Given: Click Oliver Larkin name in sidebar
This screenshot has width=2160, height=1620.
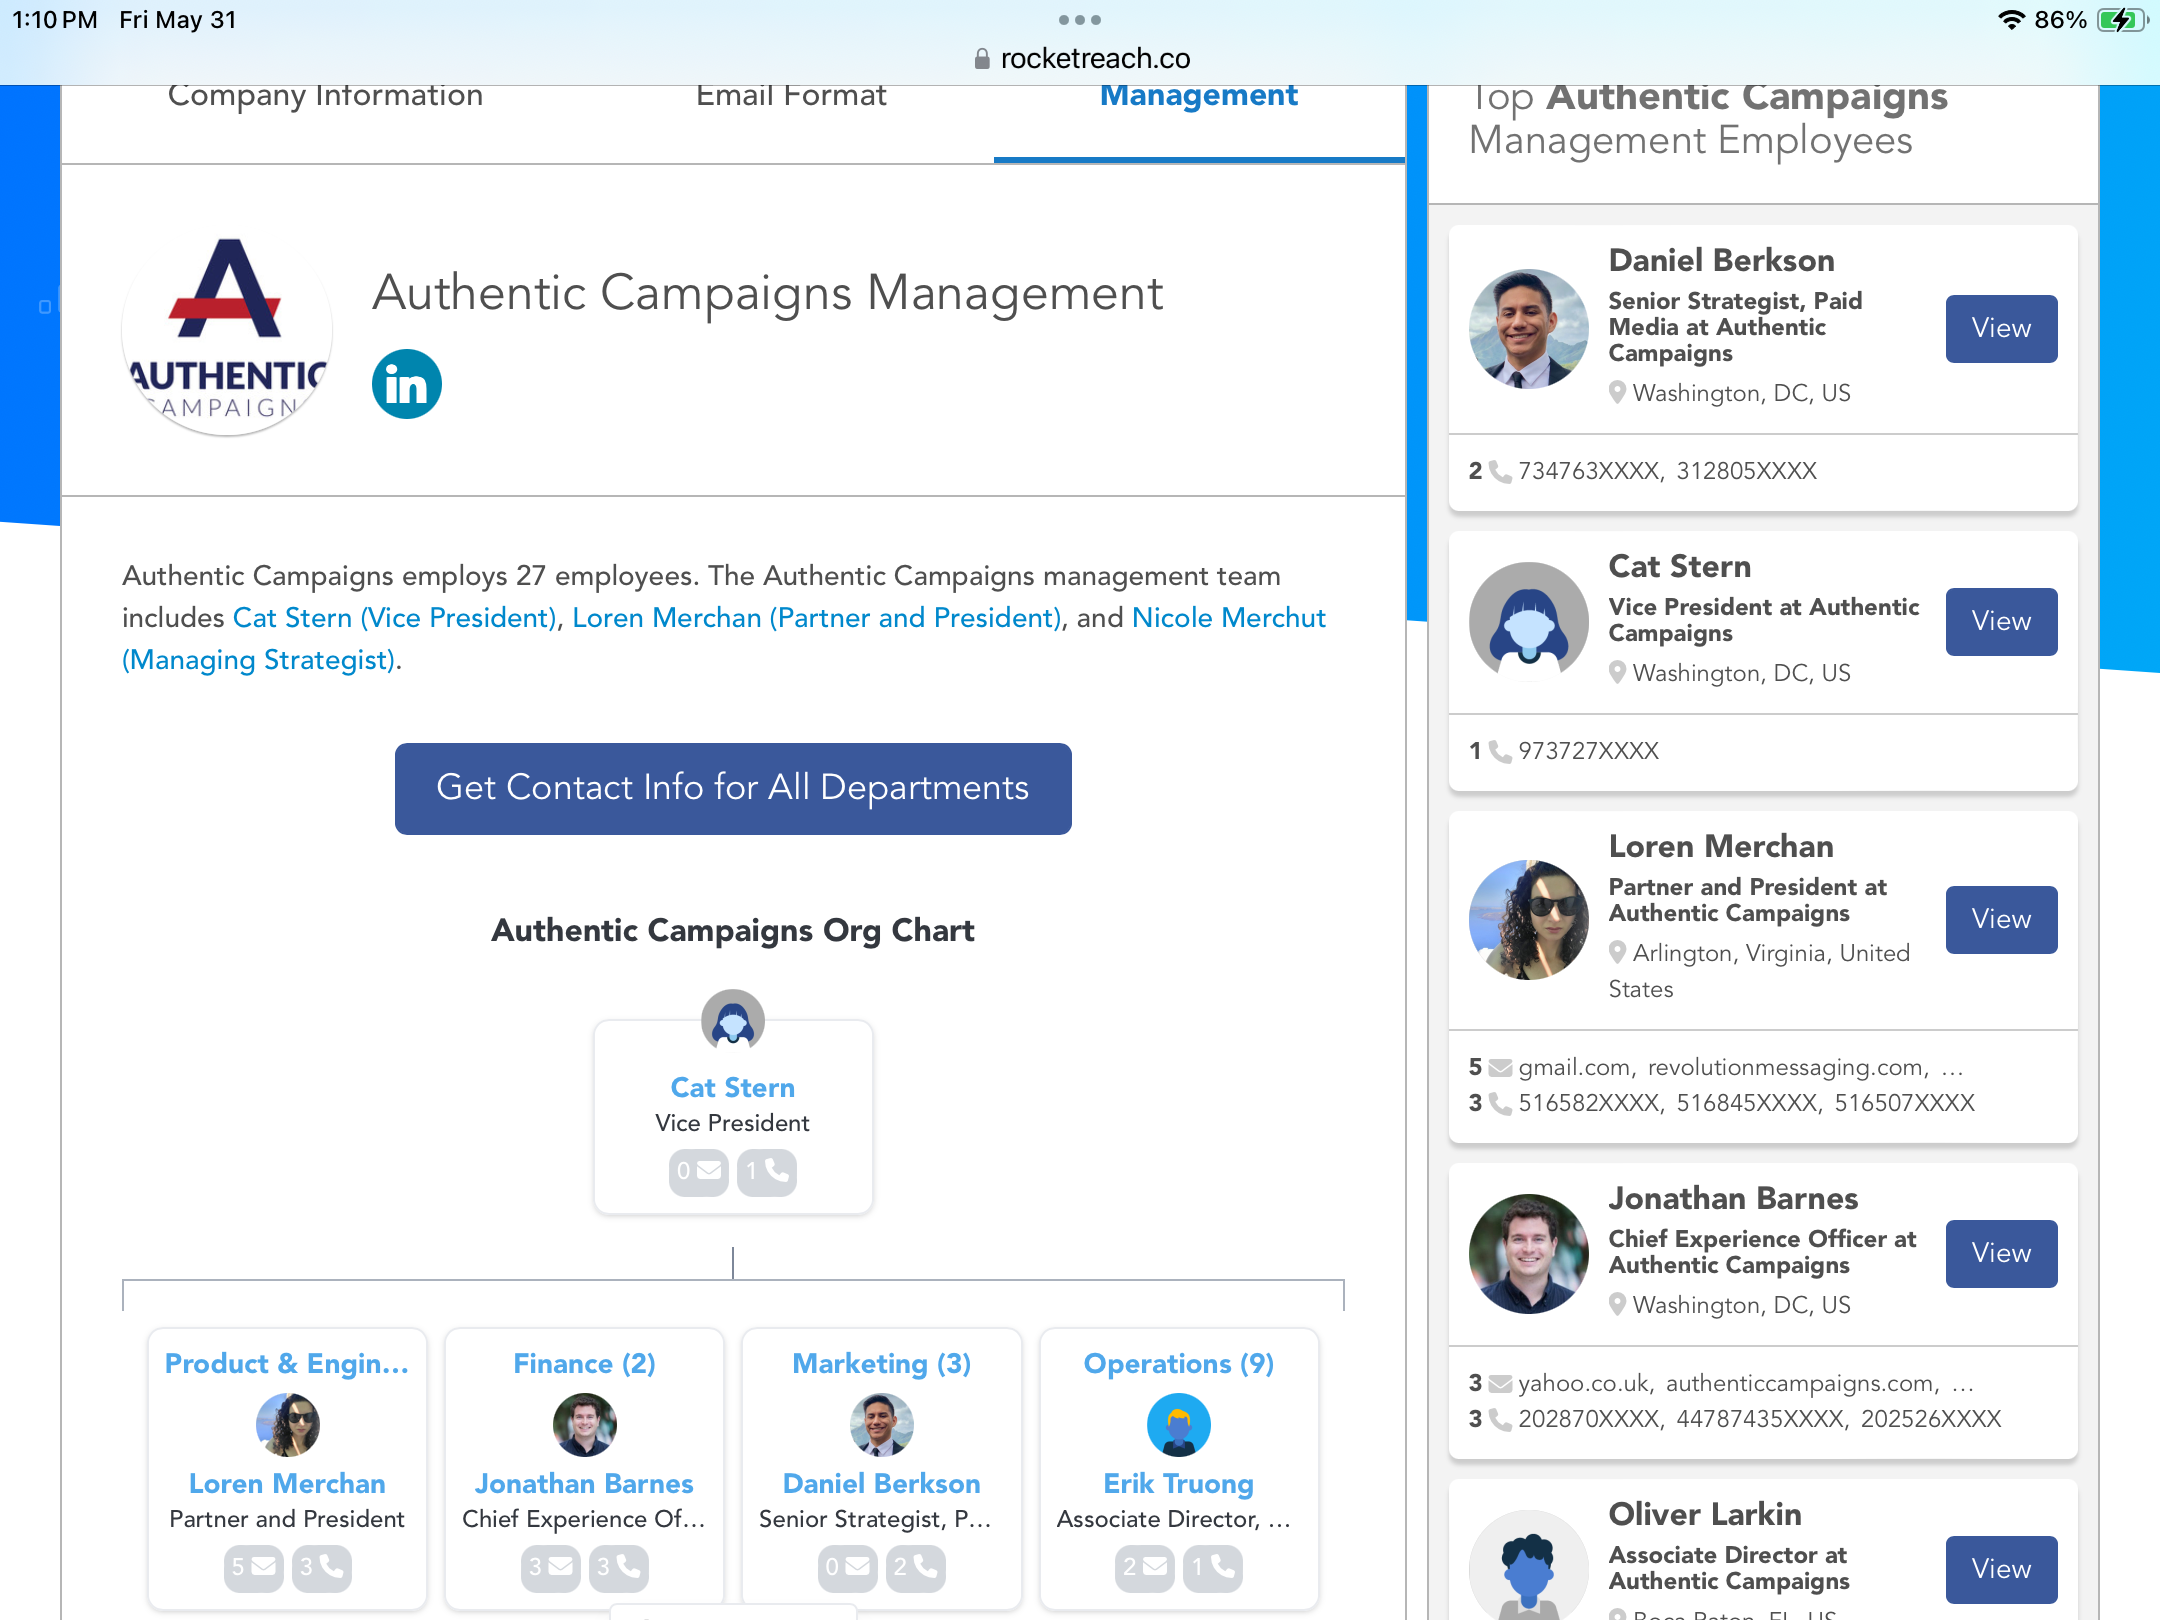Looking at the screenshot, I should pyautogui.click(x=1705, y=1515).
